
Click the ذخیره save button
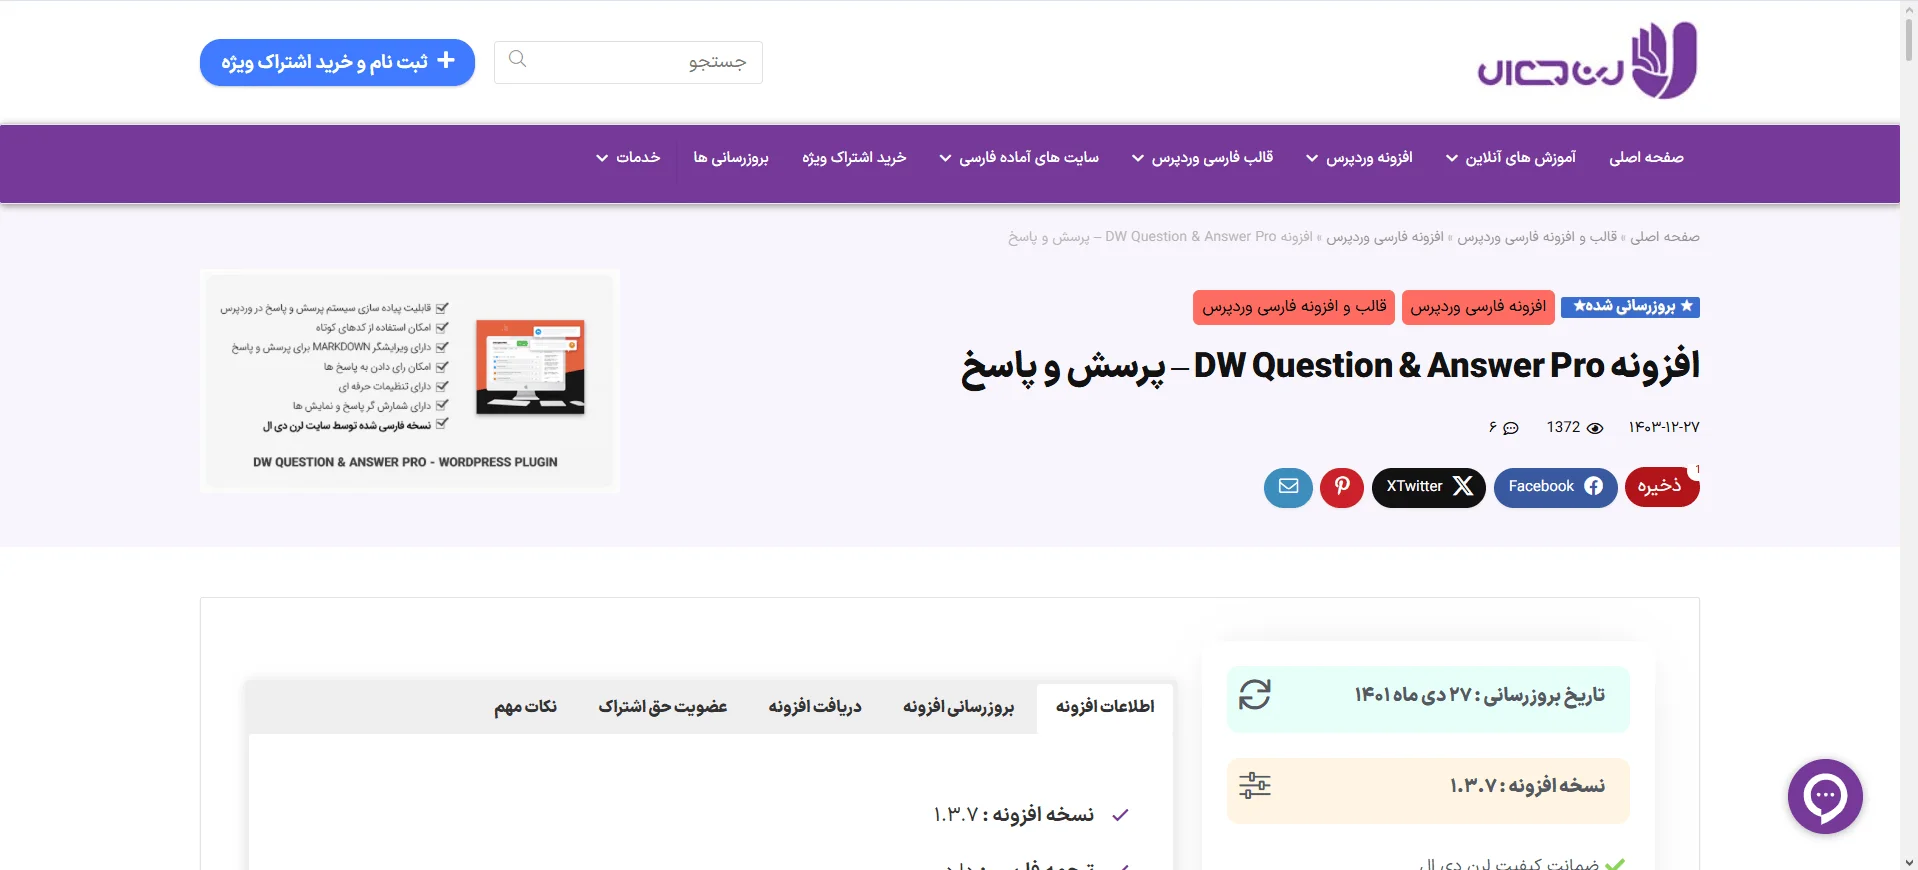coord(1662,487)
